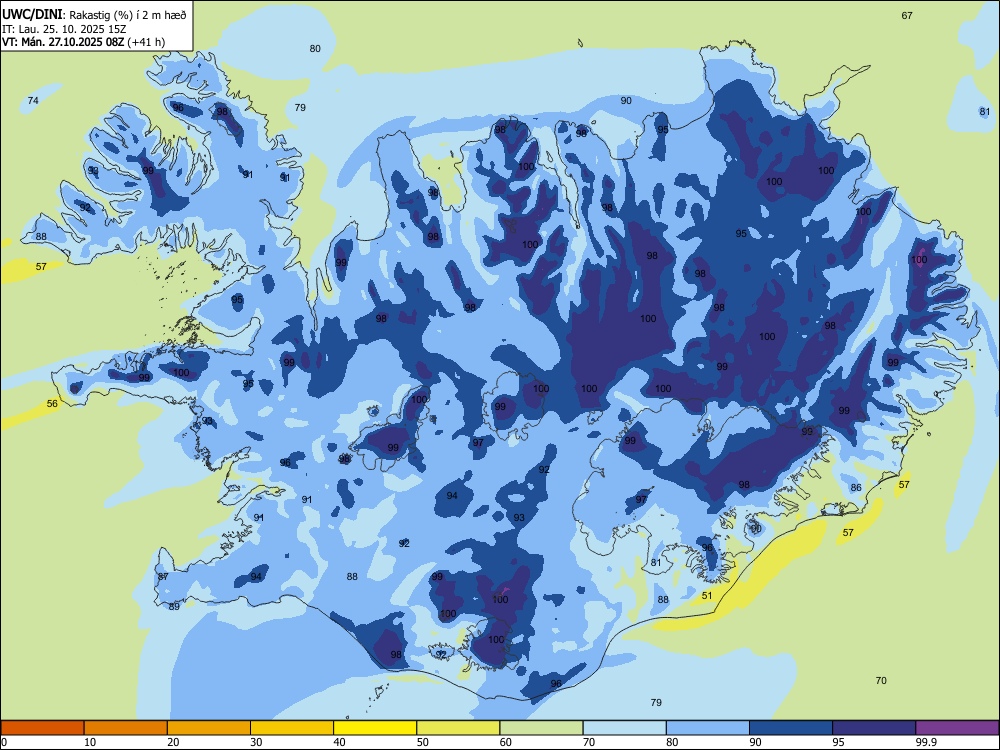This screenshot has width=1000, height=750.
Task: Click the 'Rakastig (%) í 2 m hæð' label
Action: [128, 15]
